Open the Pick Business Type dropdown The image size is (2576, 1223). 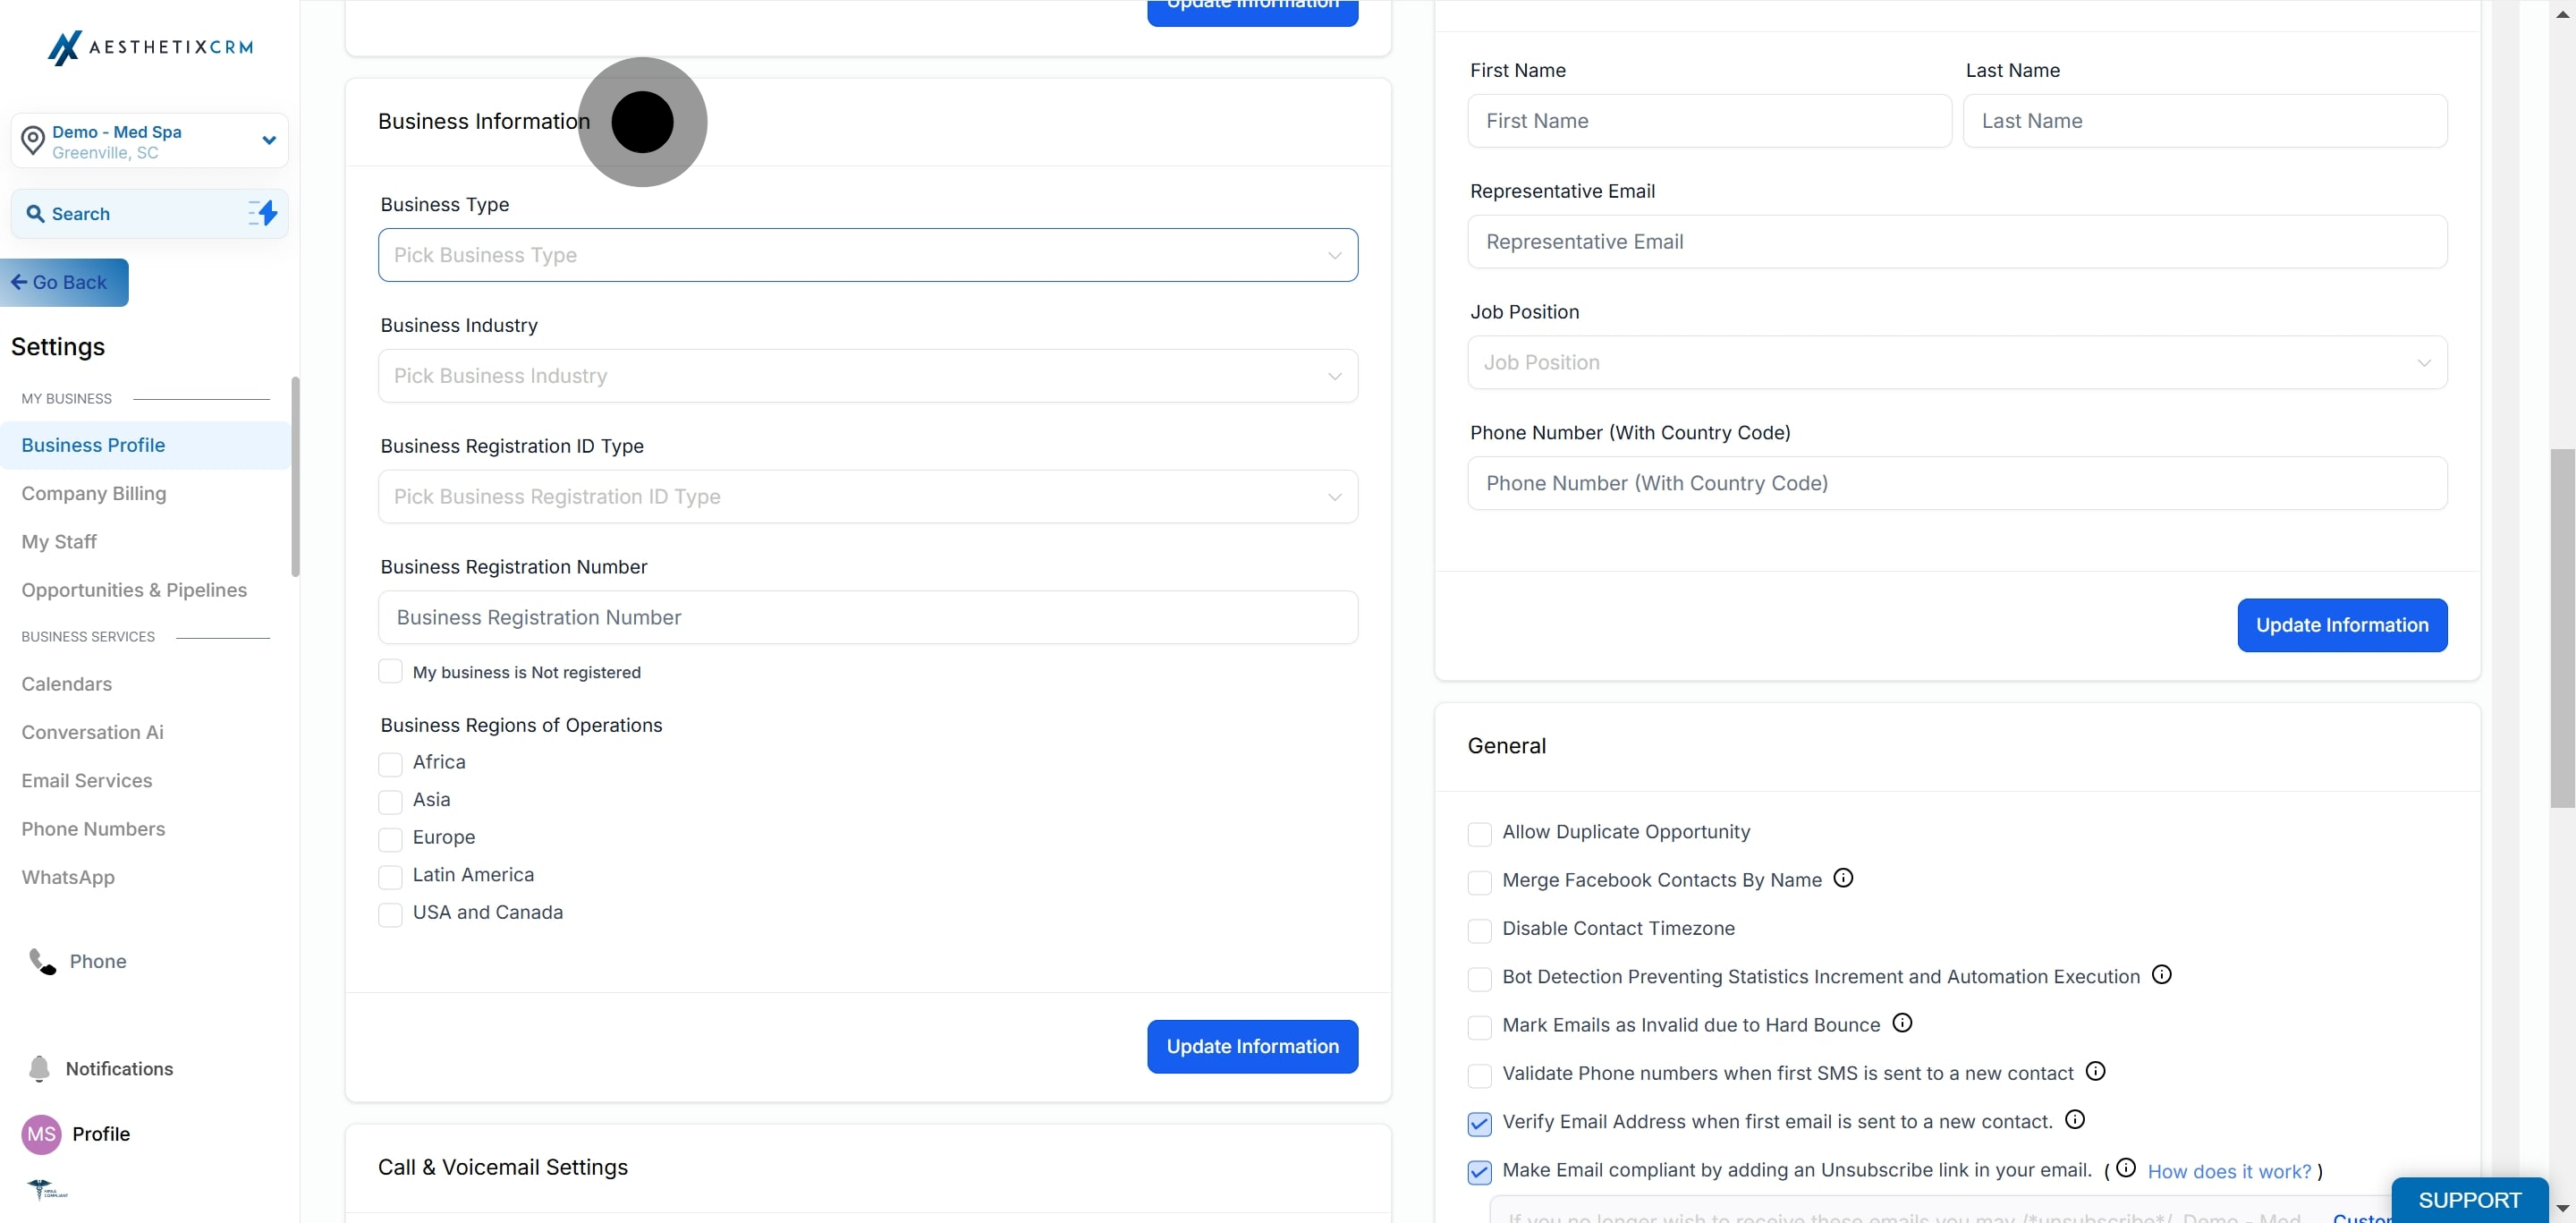pyautogui.click(x=867, y=255)
